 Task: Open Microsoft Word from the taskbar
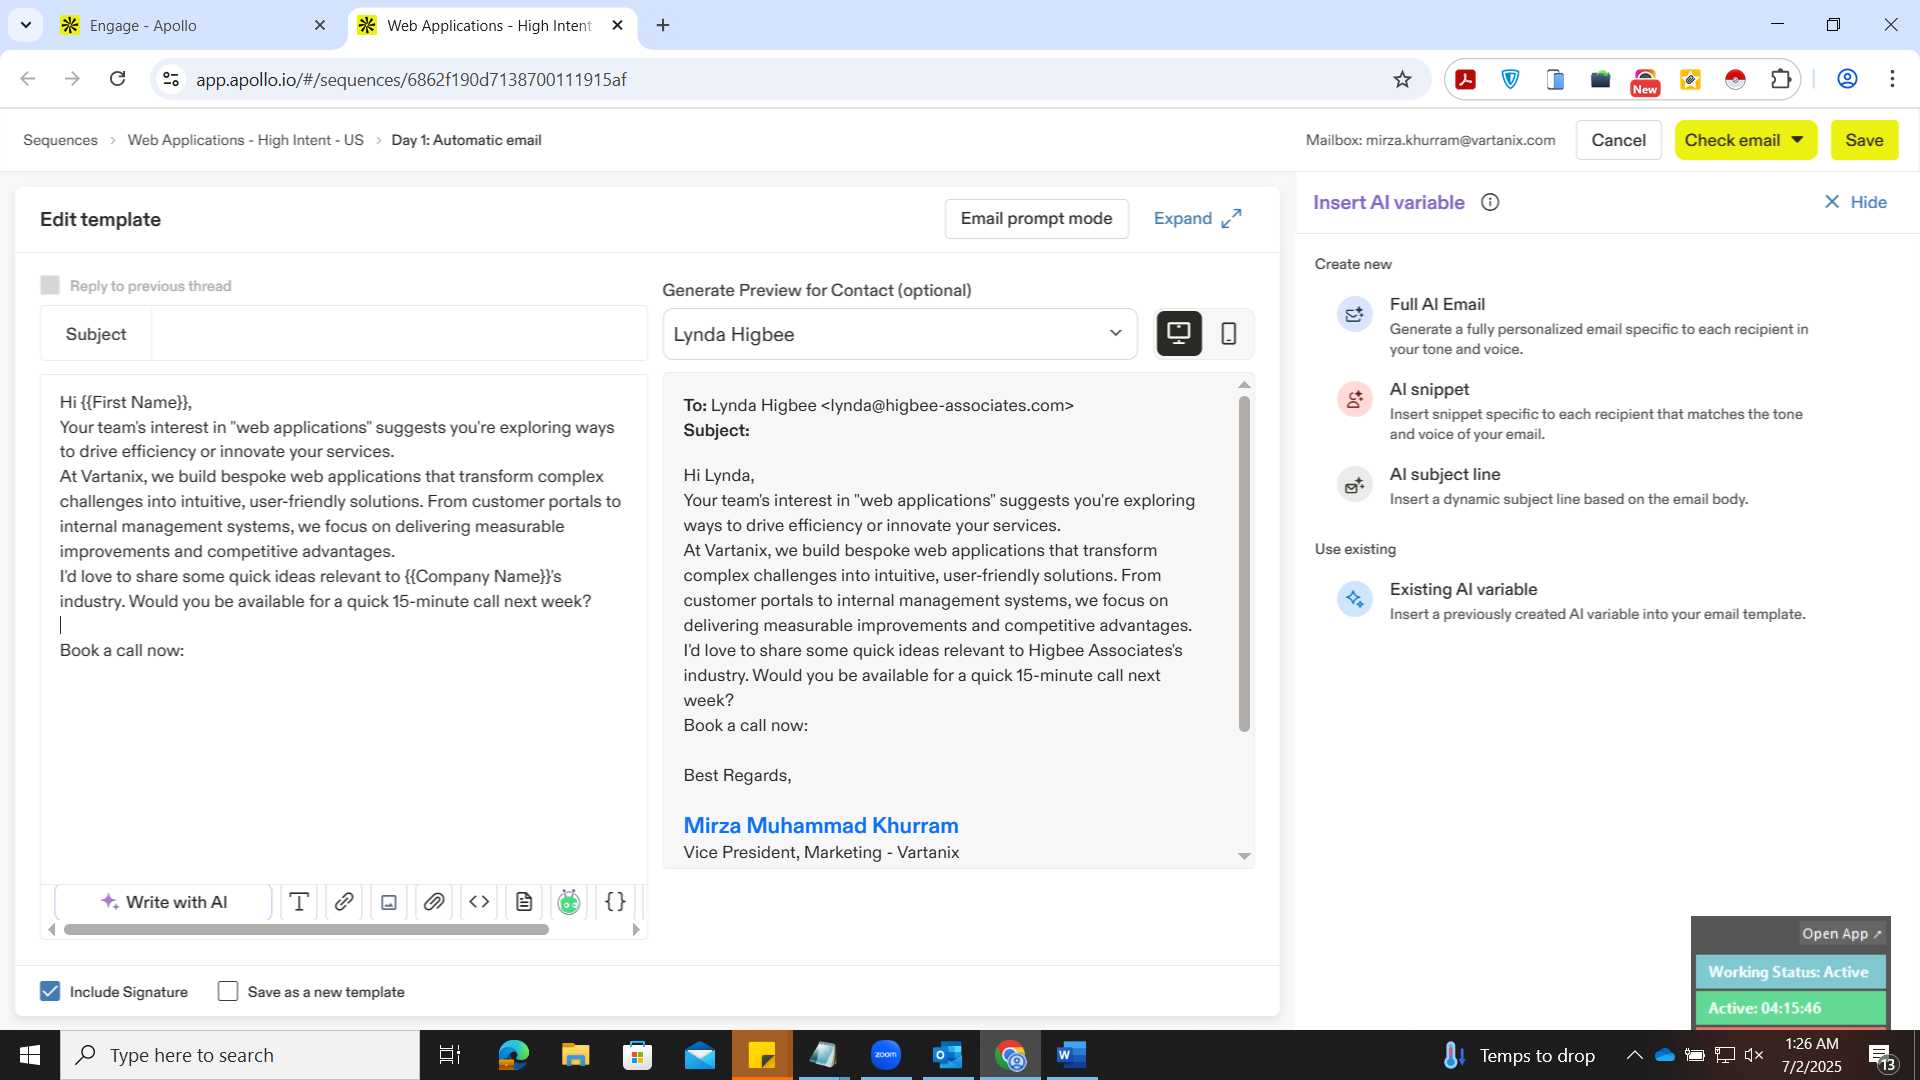[1071, 1055]
